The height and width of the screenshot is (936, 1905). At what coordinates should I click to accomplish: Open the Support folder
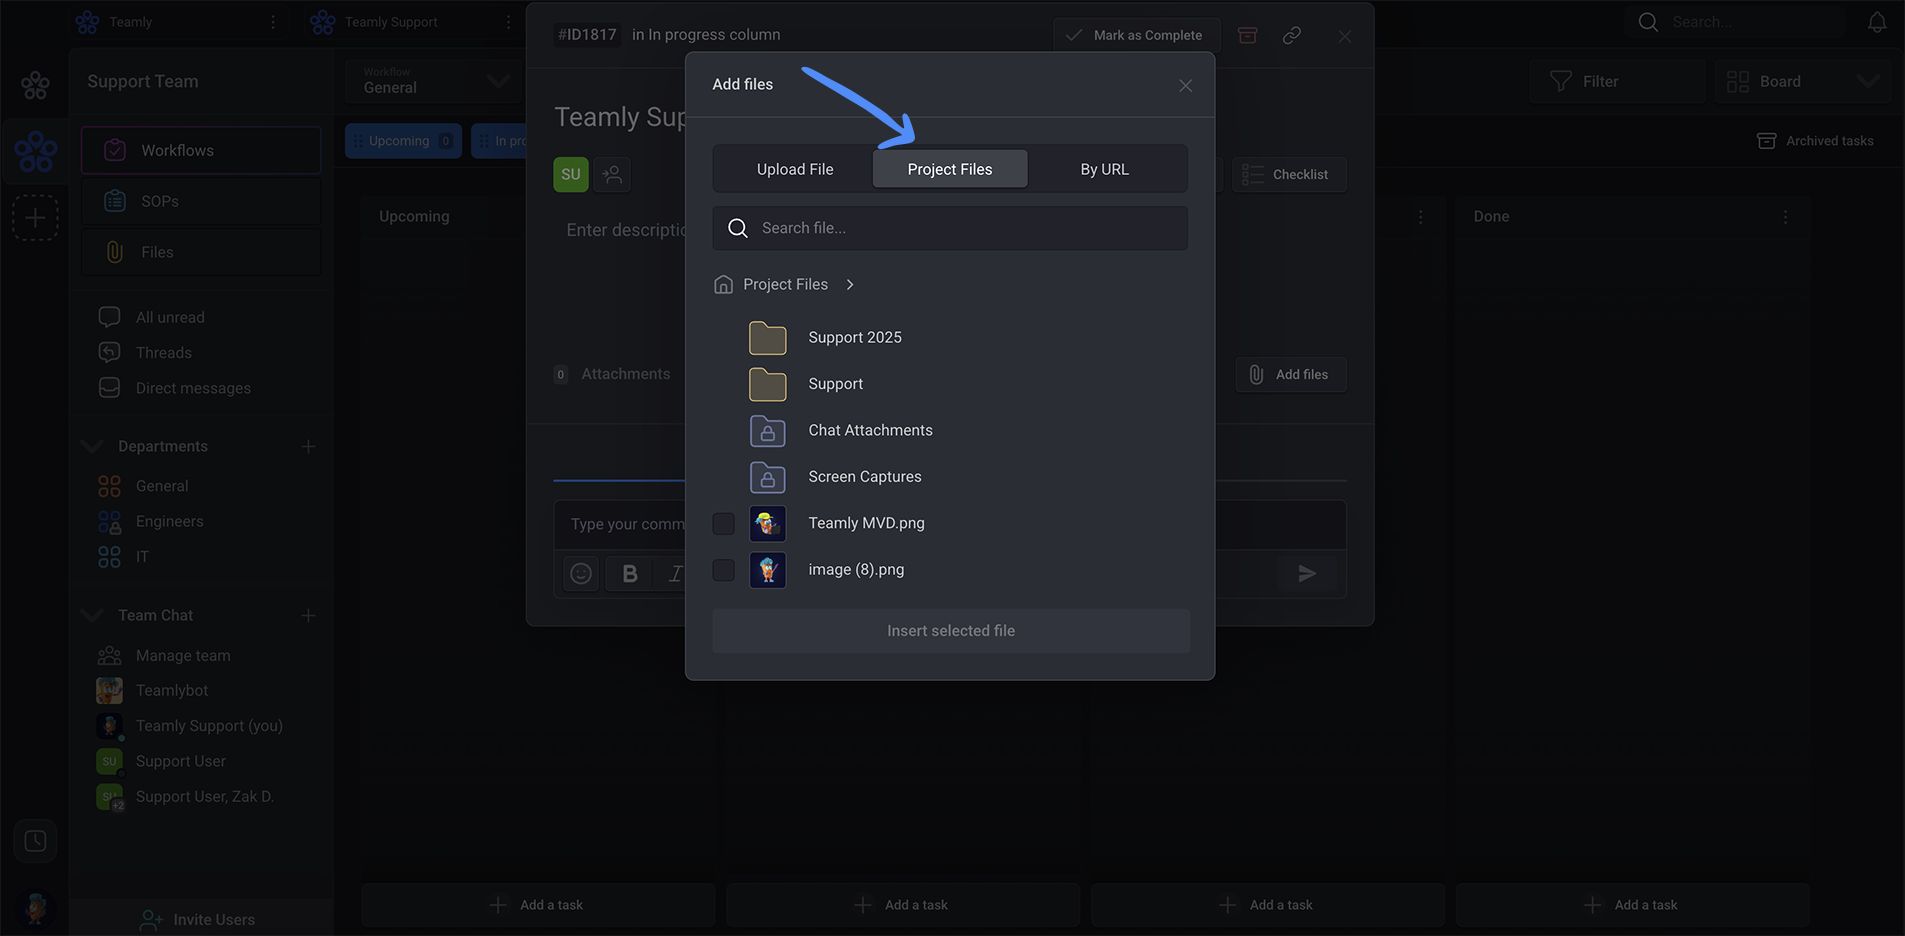pos(835,384)
